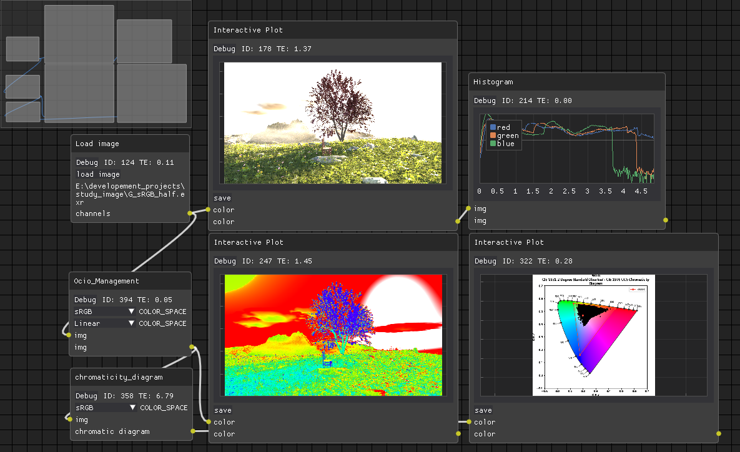The width and height of the screenshot is (740, 452).
Task: Click the tree render image preview
Action: point(333,123)
